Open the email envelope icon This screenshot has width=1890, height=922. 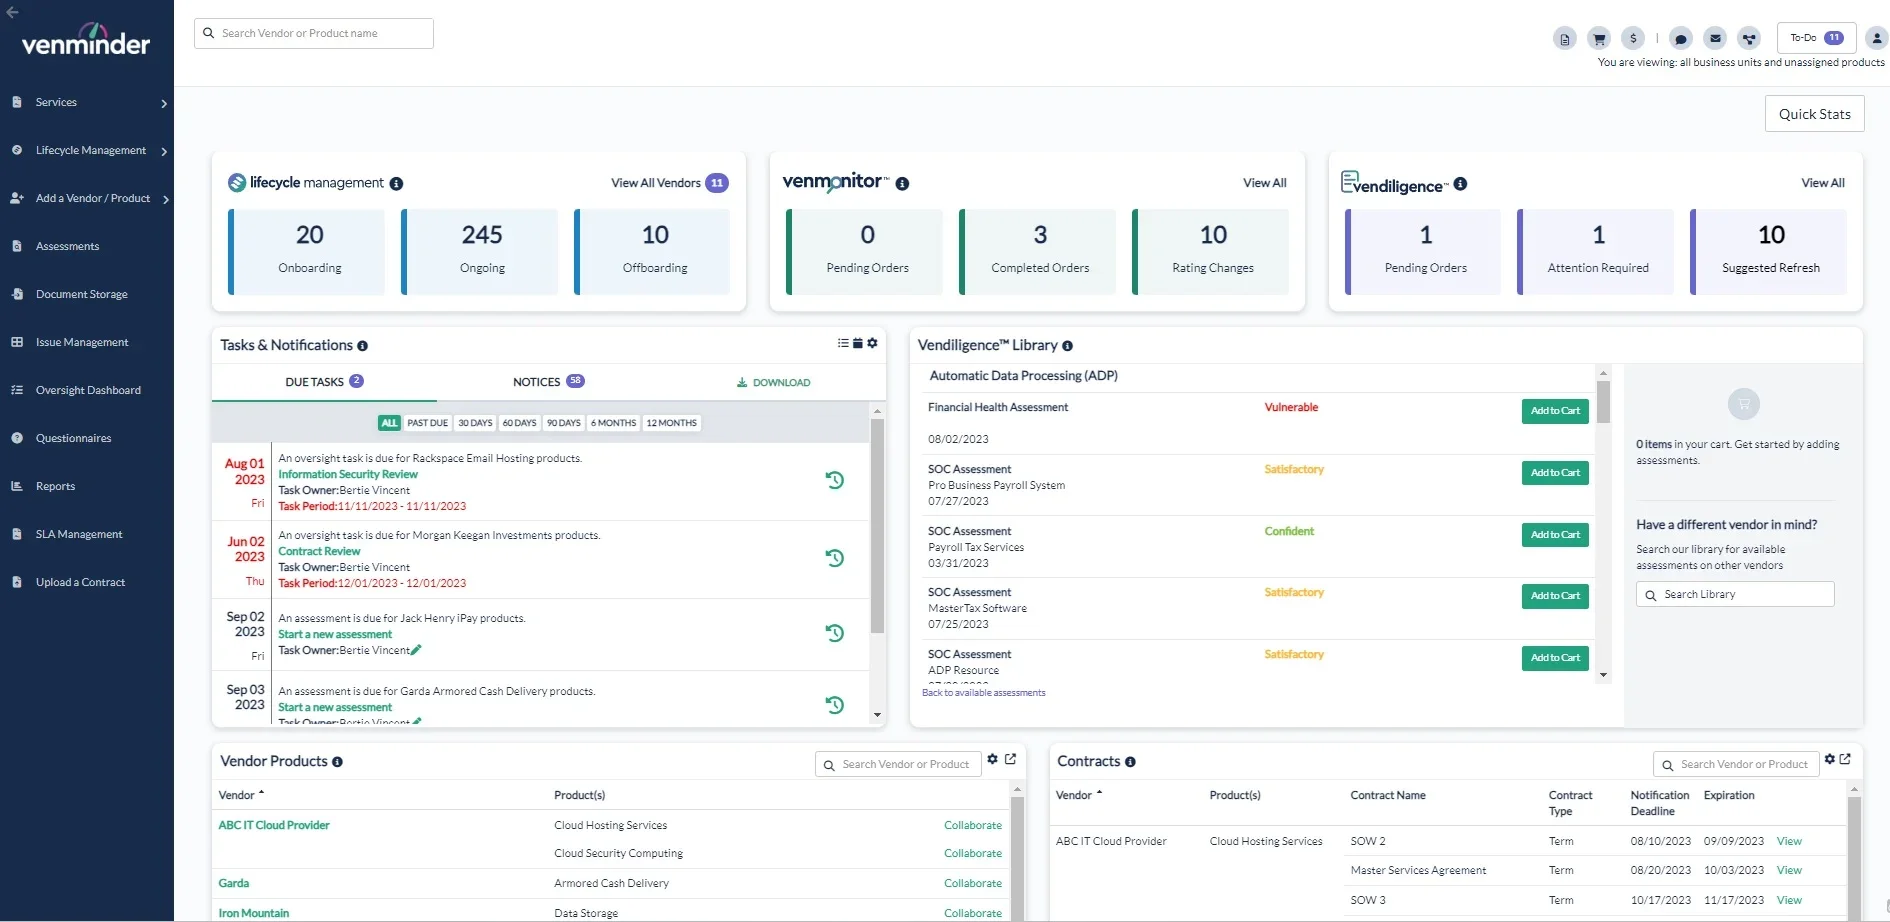pyautogui.click(x=1715, y=38)
